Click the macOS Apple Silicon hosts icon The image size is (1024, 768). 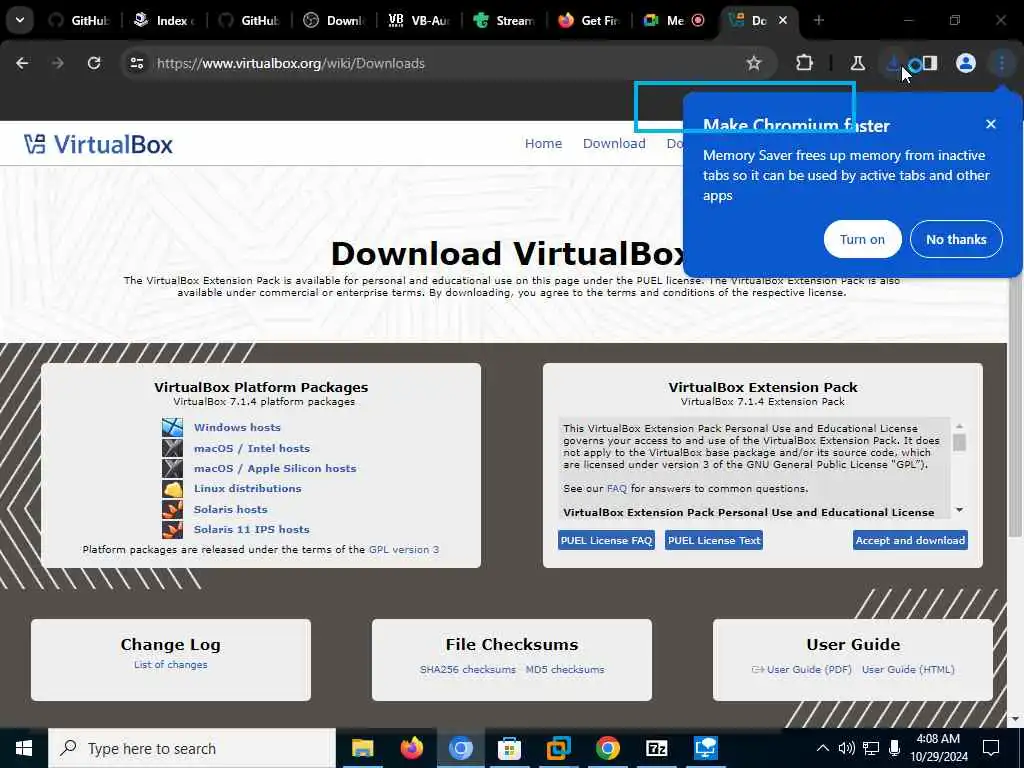172,468
